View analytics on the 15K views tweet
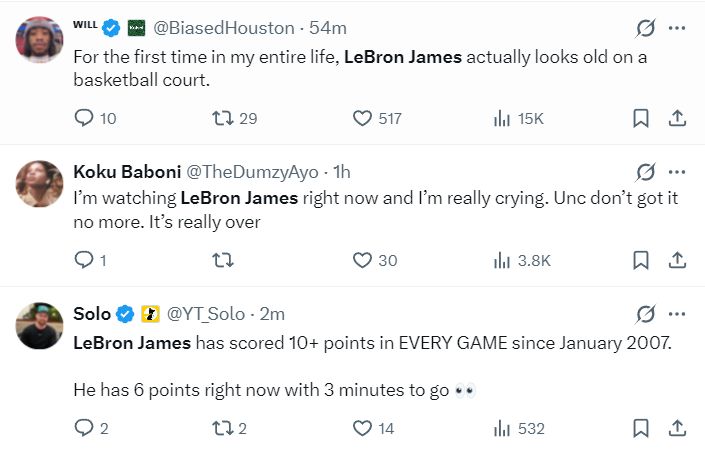 click(503, 118)
